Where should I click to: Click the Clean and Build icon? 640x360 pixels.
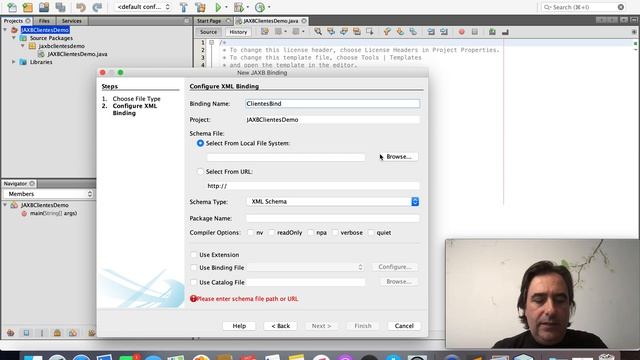click(200, 7)
